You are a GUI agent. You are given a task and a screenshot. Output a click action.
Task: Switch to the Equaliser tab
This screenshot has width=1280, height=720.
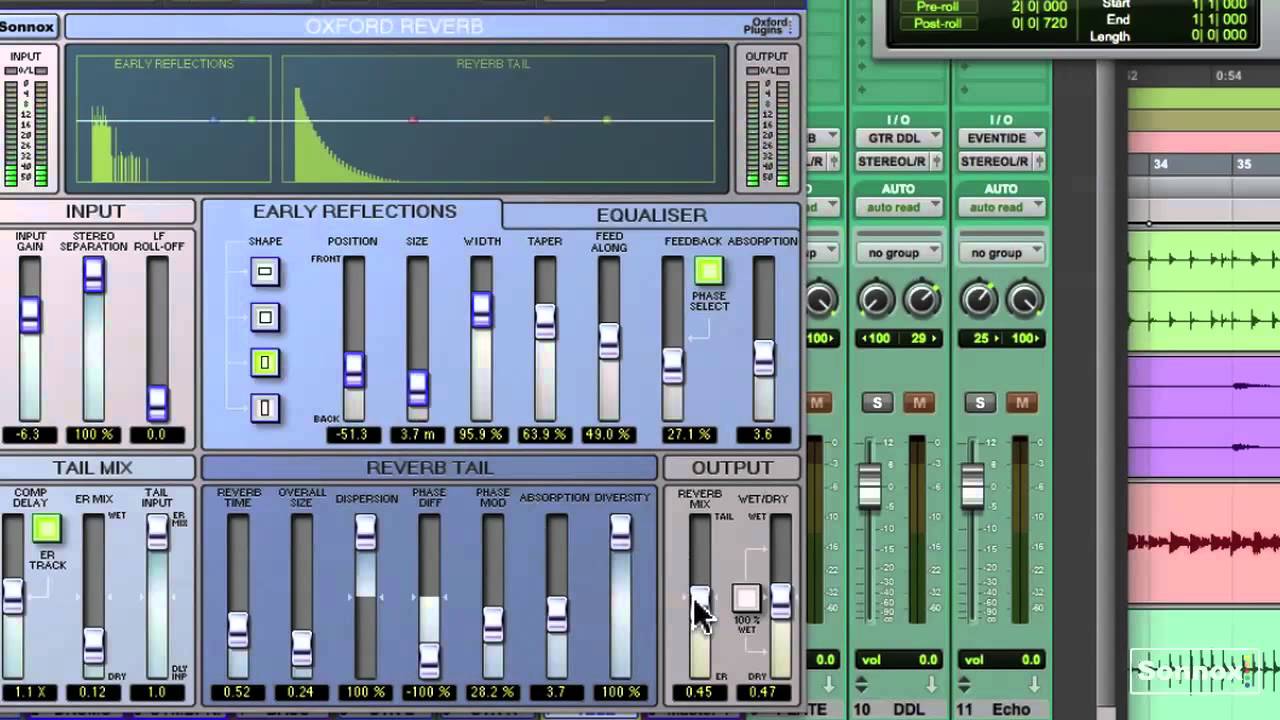point(651,215)
